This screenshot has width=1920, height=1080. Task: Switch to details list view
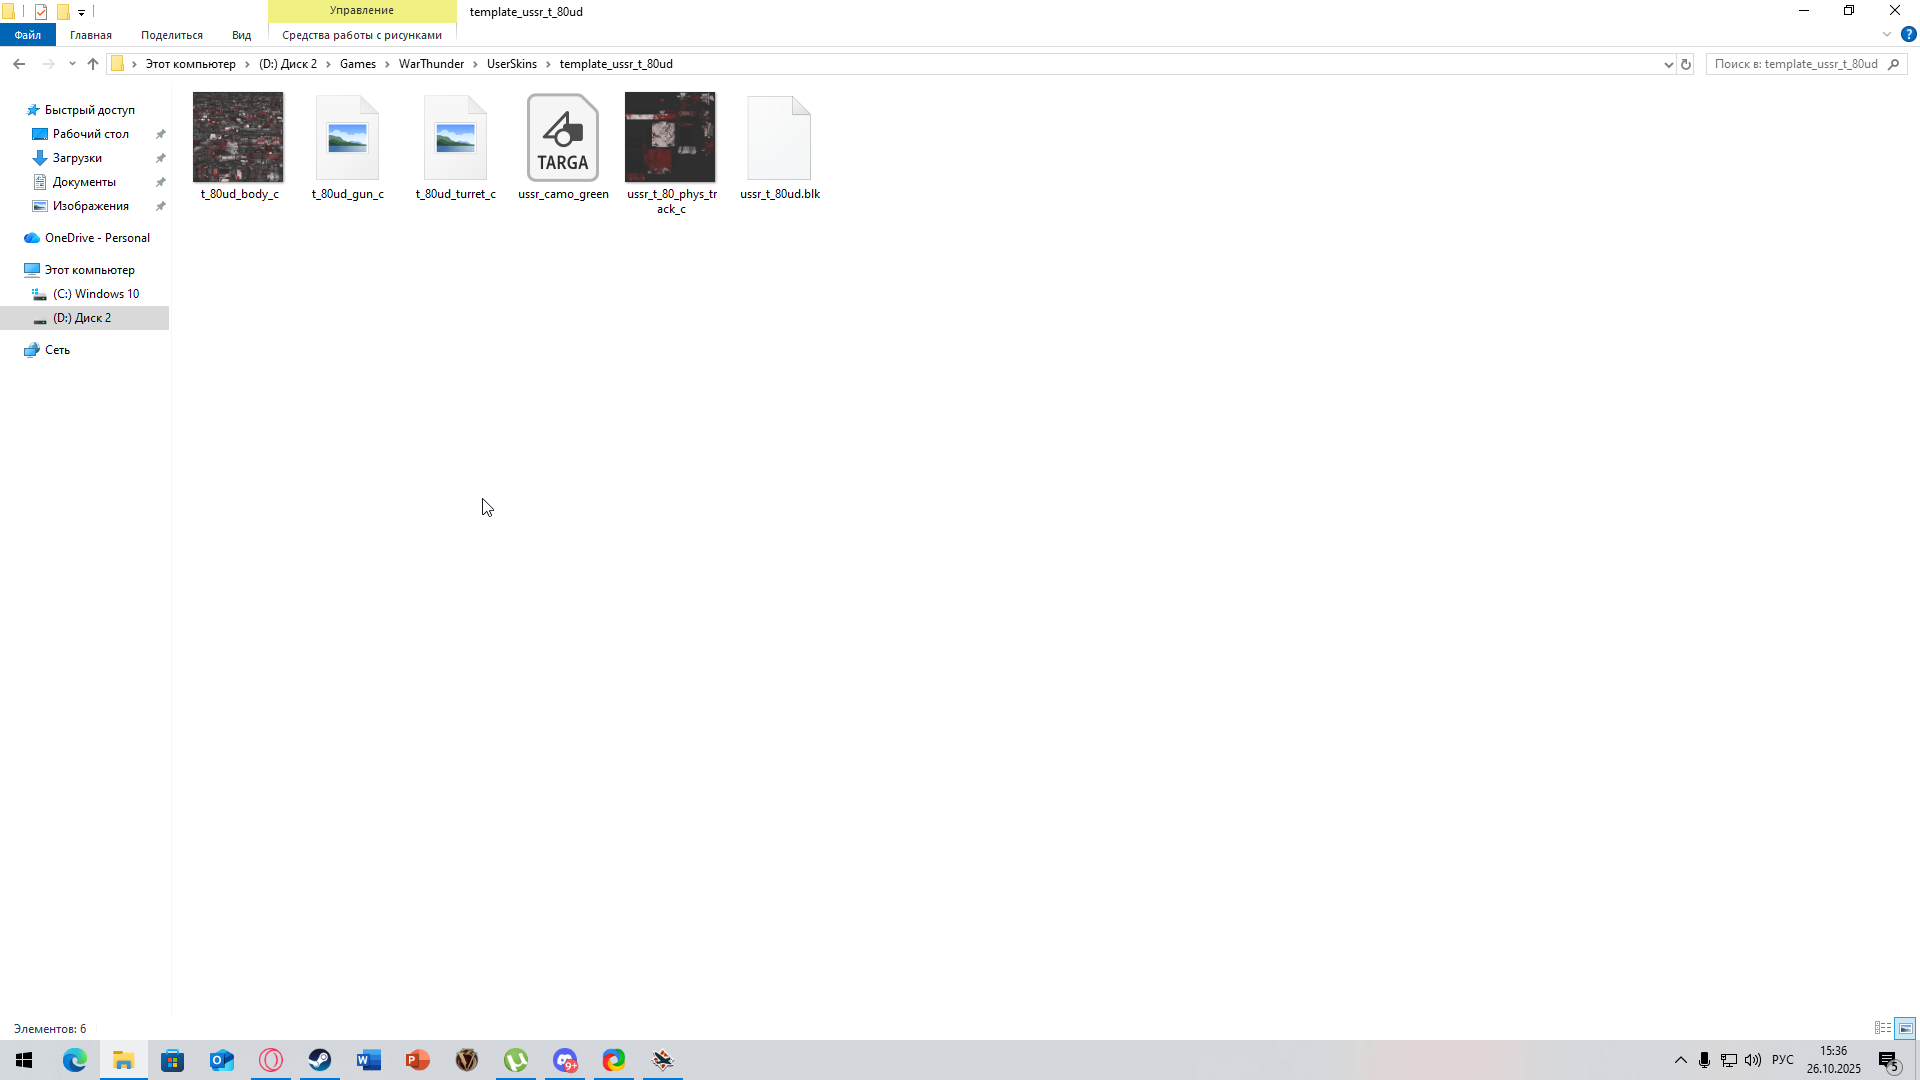[1883, 1028]
